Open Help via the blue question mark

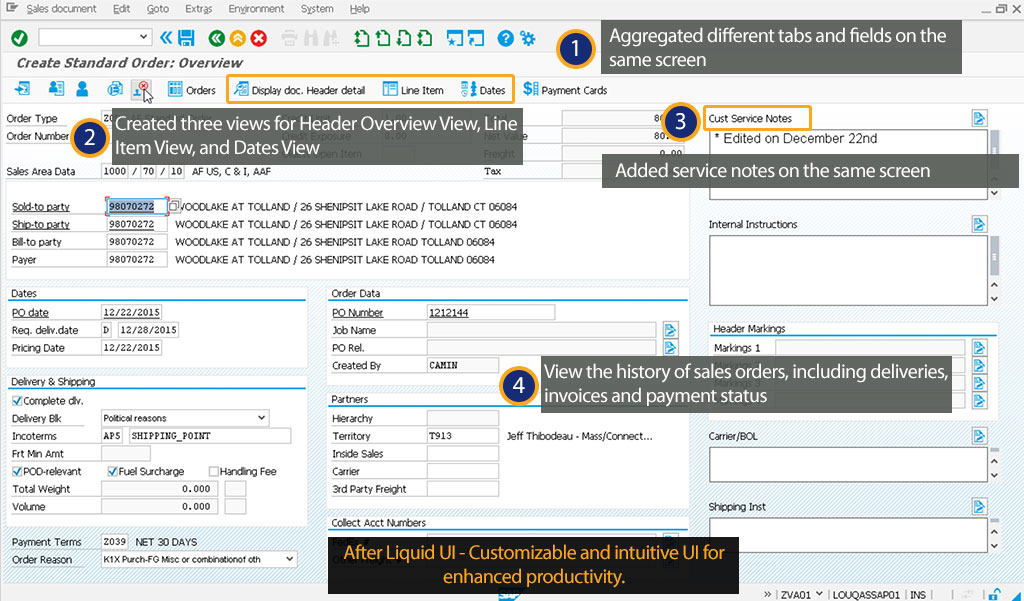coord(506,38)
